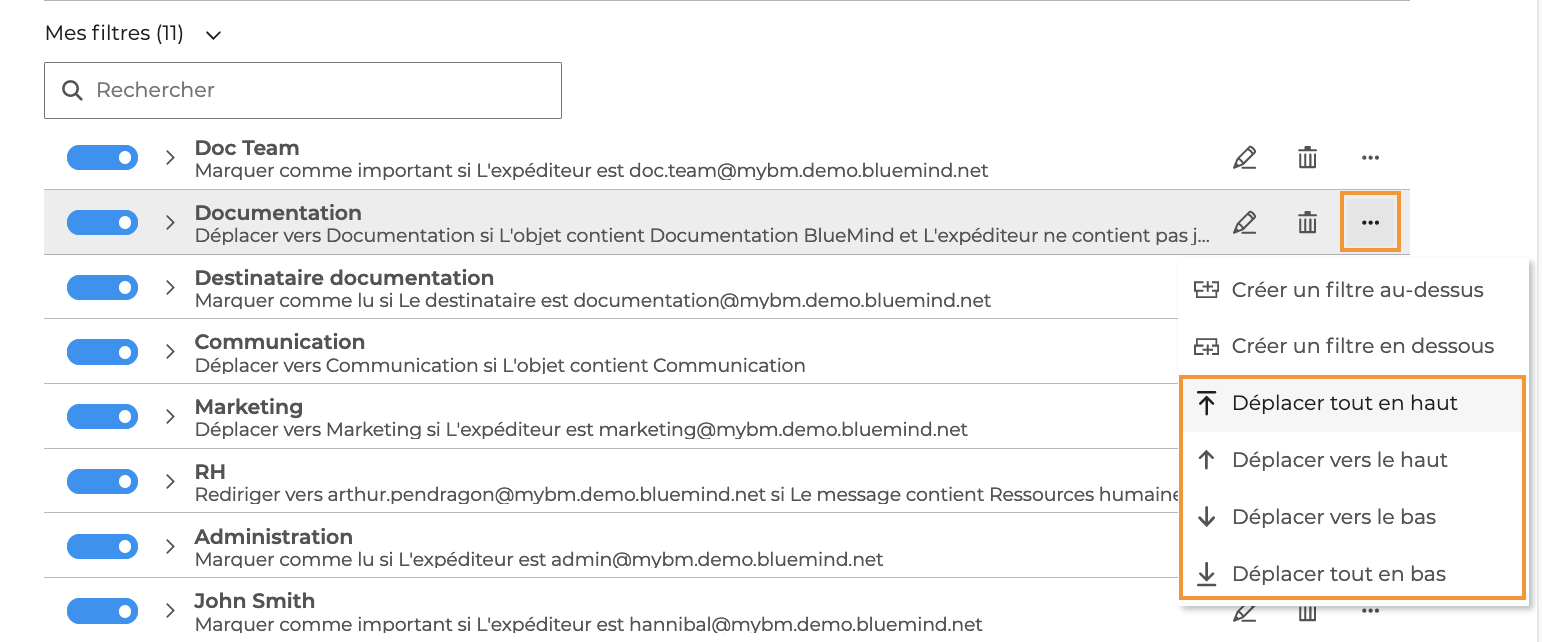This screenshot has width=1542, height=642.
Task: Open more options for Doc Team filter
Action: pos(1370,158)
